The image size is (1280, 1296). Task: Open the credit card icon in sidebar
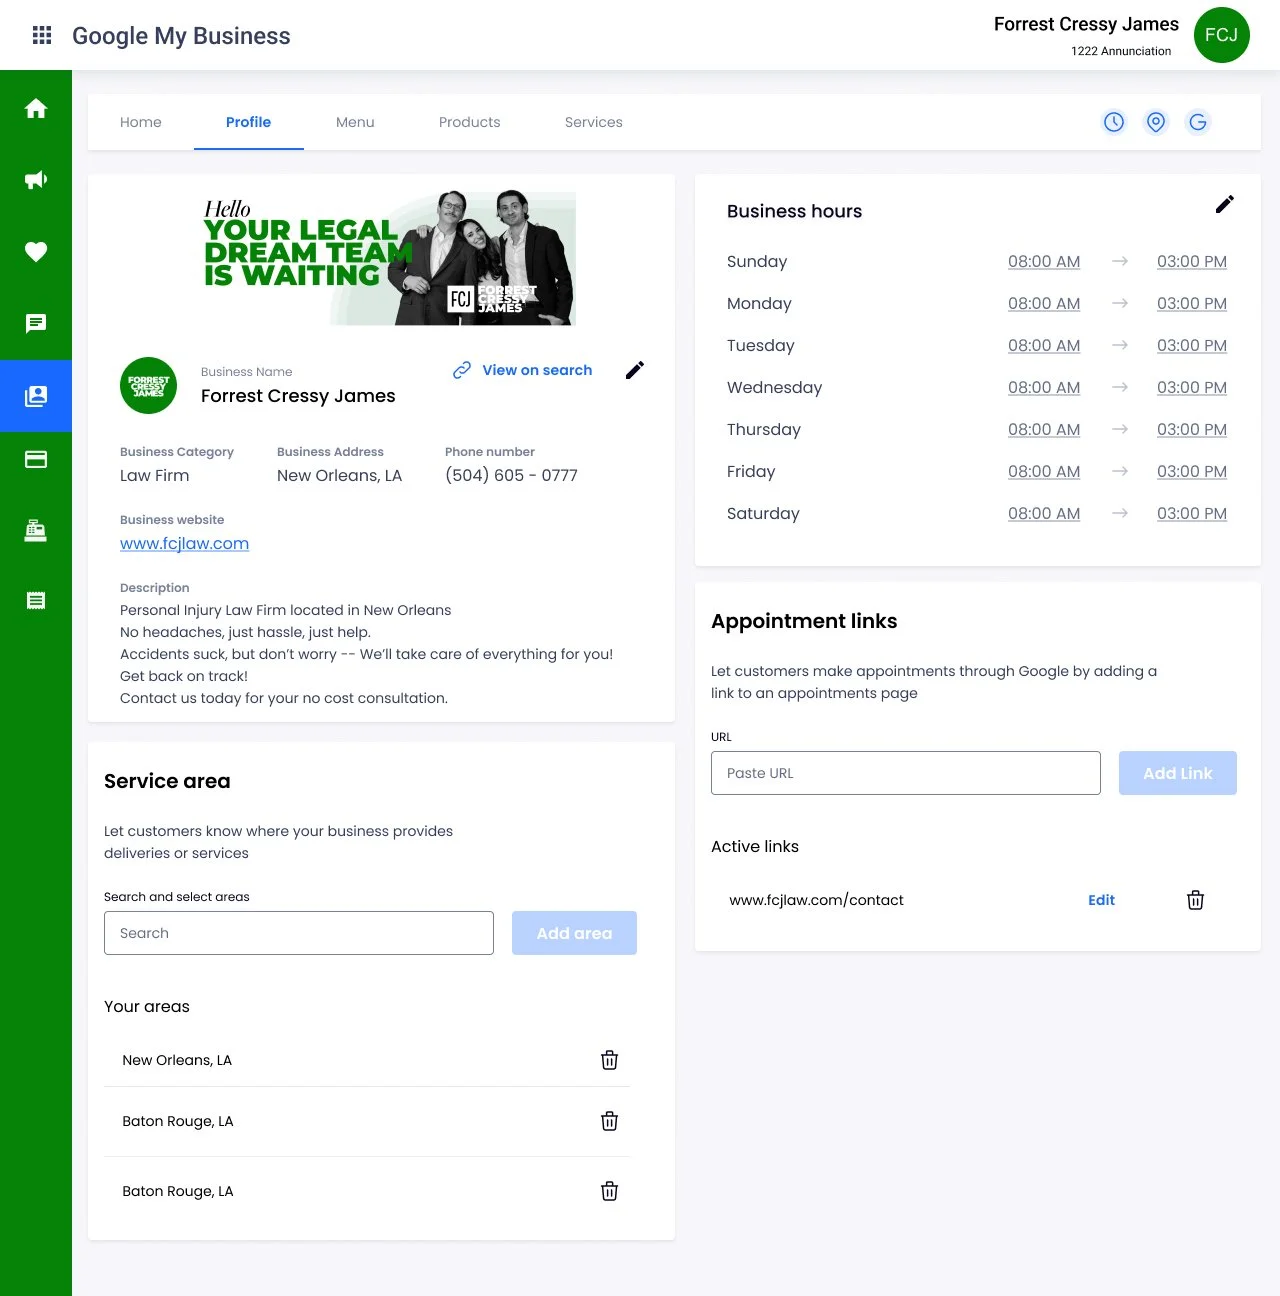tap(36, 459)
